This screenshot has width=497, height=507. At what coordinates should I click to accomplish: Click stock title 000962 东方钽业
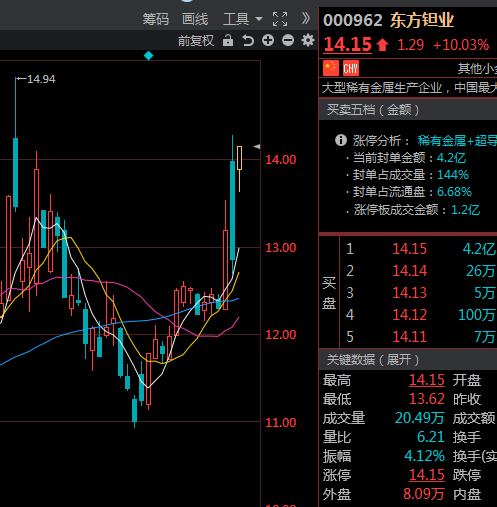[x=389, y=20]
